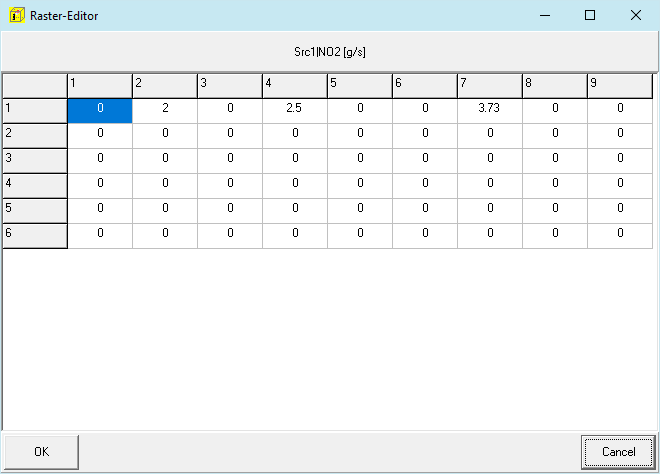
Task: Select cell in row 6 column 8
Action: (555, 236)
